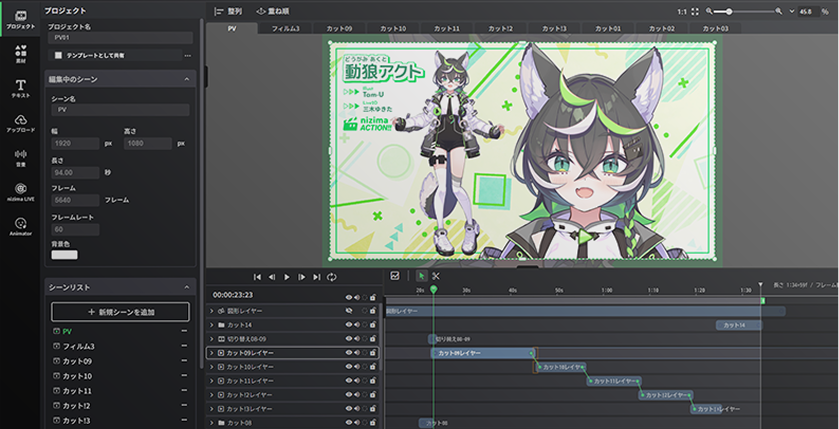Select the arrow selection tool in timeline
The image size is (839, 429).
tap(422, 276)
